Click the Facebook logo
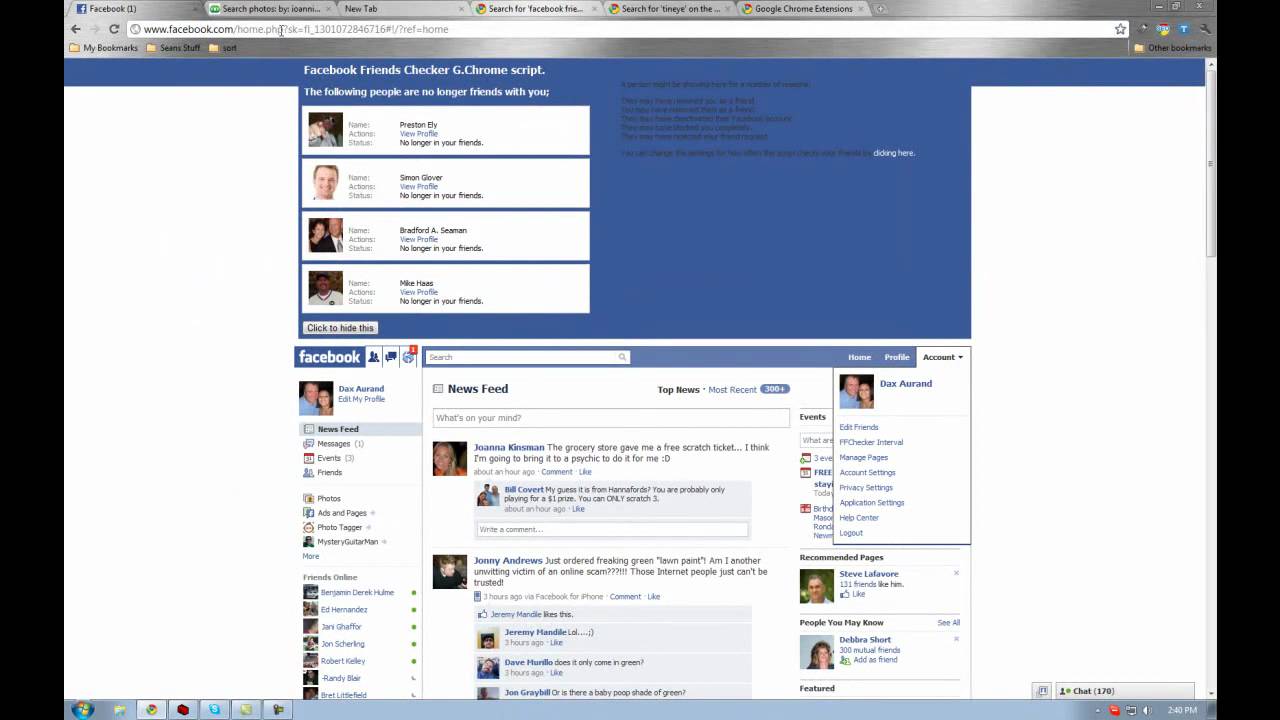Viewport: 1280px width, 720px height. [x=329, y=357]
